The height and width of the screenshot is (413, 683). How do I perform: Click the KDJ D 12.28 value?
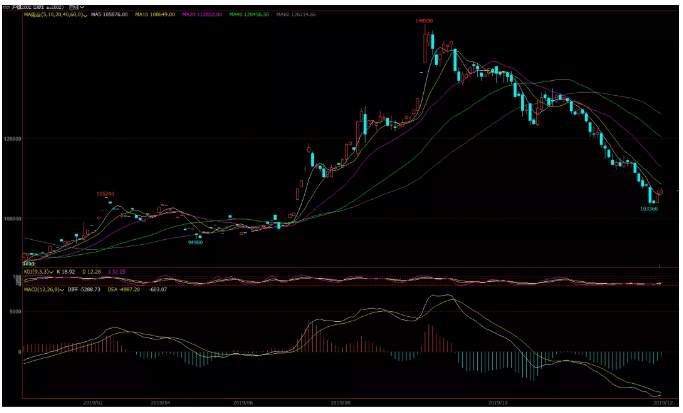[91, 272]
